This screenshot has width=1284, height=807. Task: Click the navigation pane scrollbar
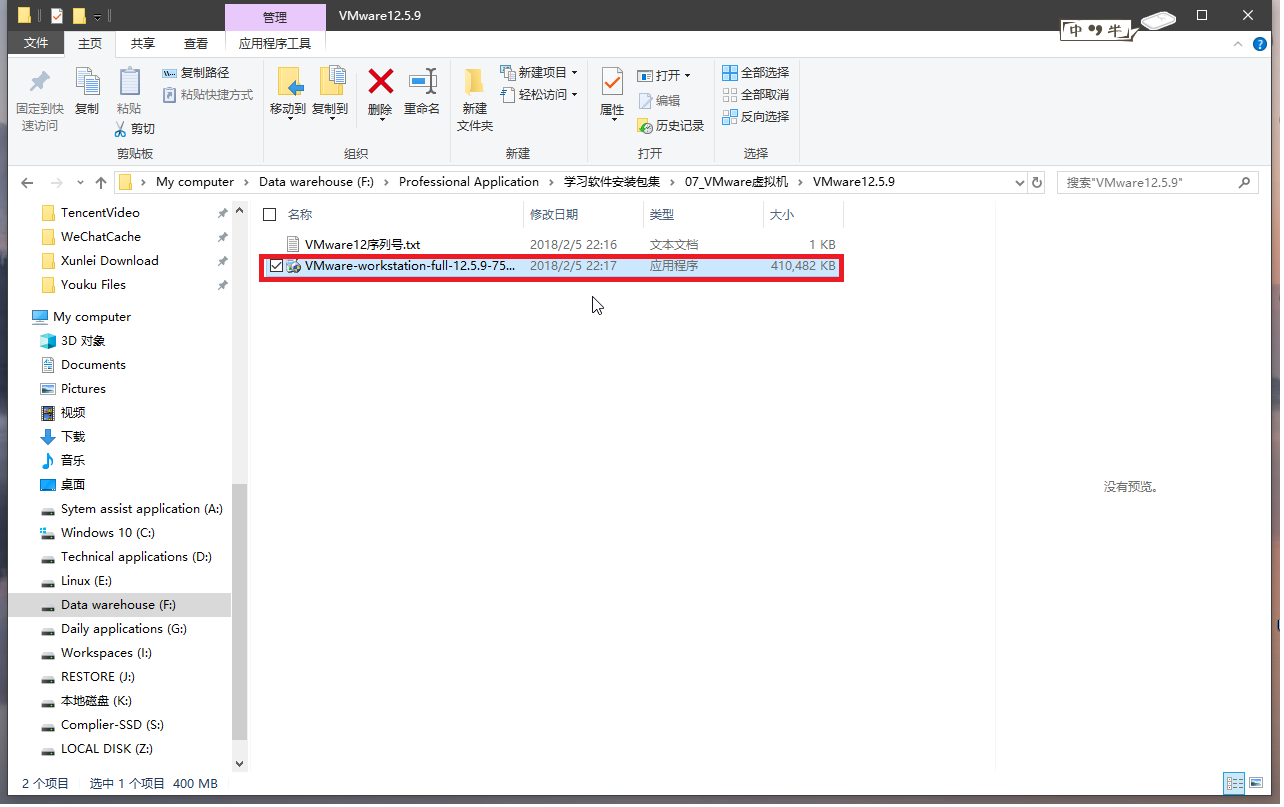239,615
